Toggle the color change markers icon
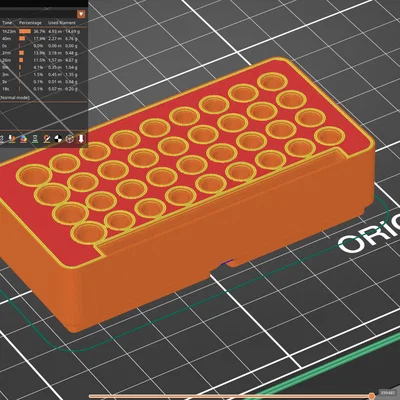400x400 pixels. (x=23, y=138)
